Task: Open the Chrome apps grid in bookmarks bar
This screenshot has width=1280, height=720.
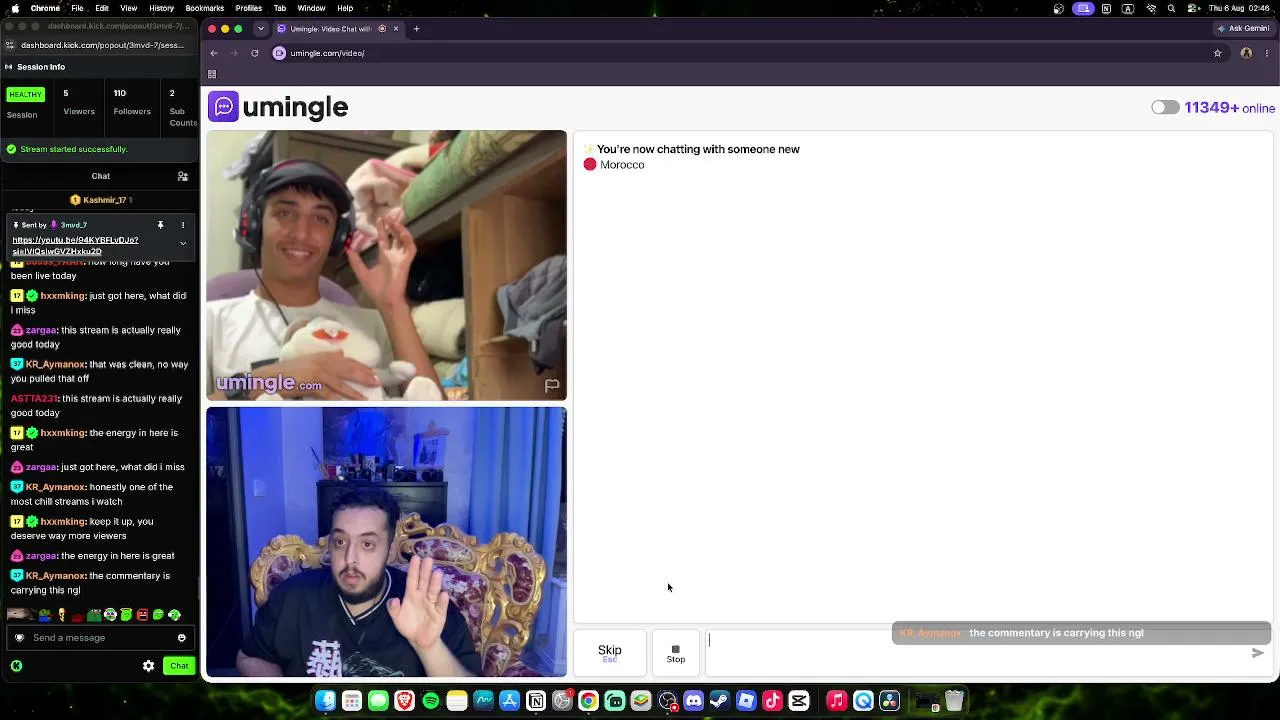Action: pos(212,74)
